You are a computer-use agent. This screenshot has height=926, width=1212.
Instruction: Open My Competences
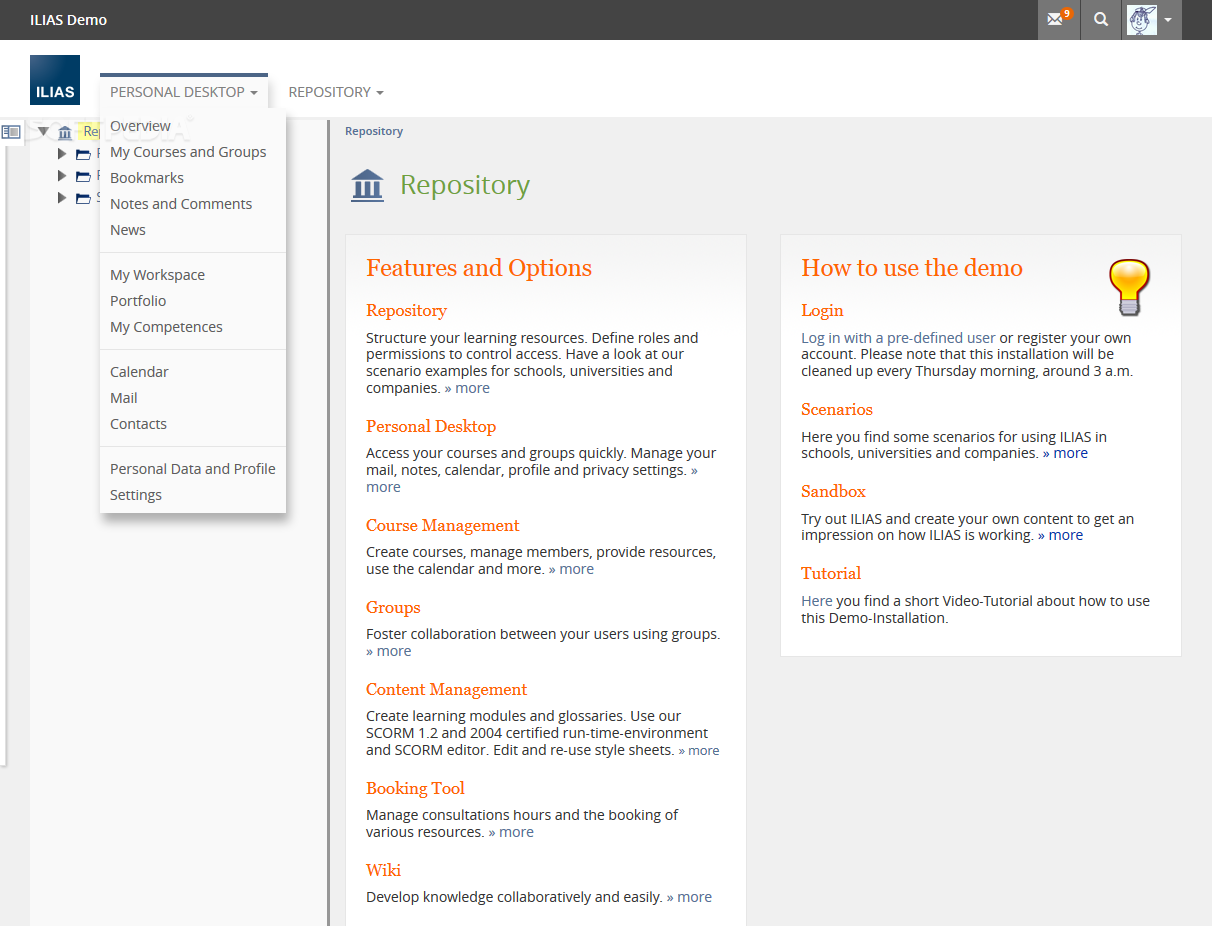[x=166, y=327]
